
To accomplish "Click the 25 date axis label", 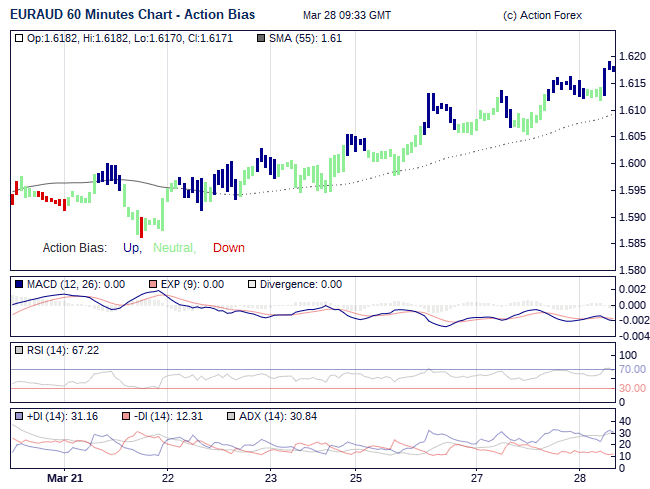I will click(357, 479).
